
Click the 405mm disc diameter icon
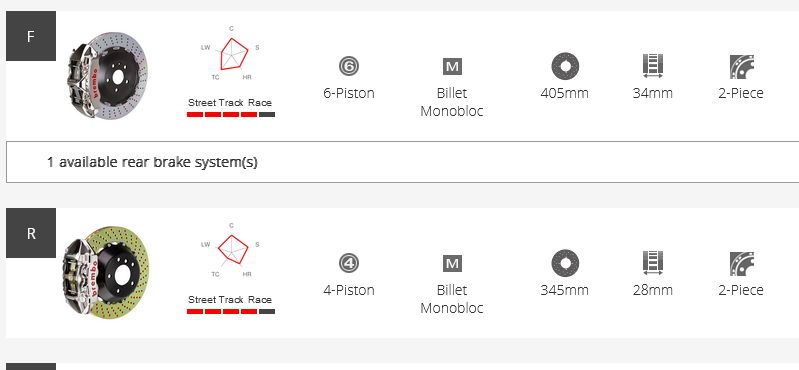coord(565,66)
